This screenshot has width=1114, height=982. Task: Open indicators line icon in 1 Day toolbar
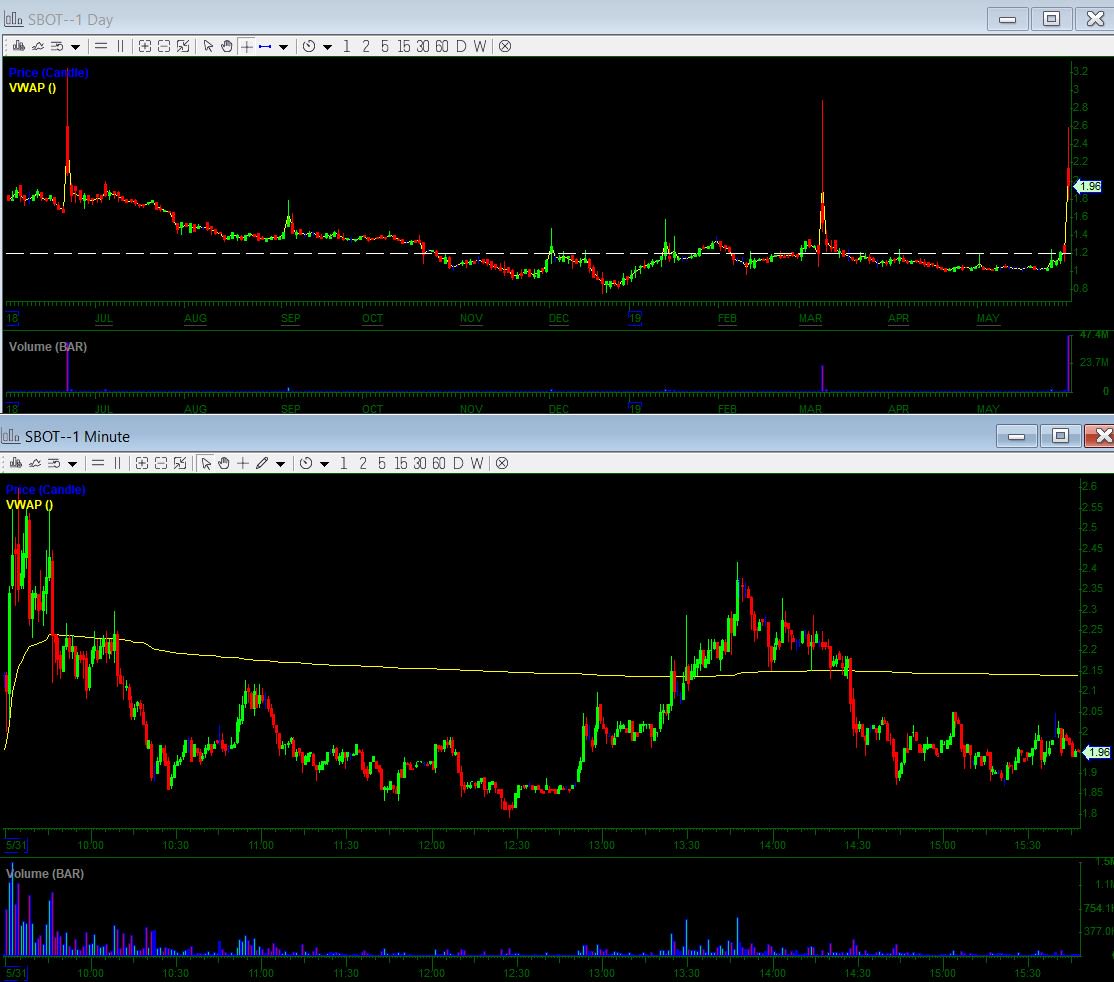(38, 46)
